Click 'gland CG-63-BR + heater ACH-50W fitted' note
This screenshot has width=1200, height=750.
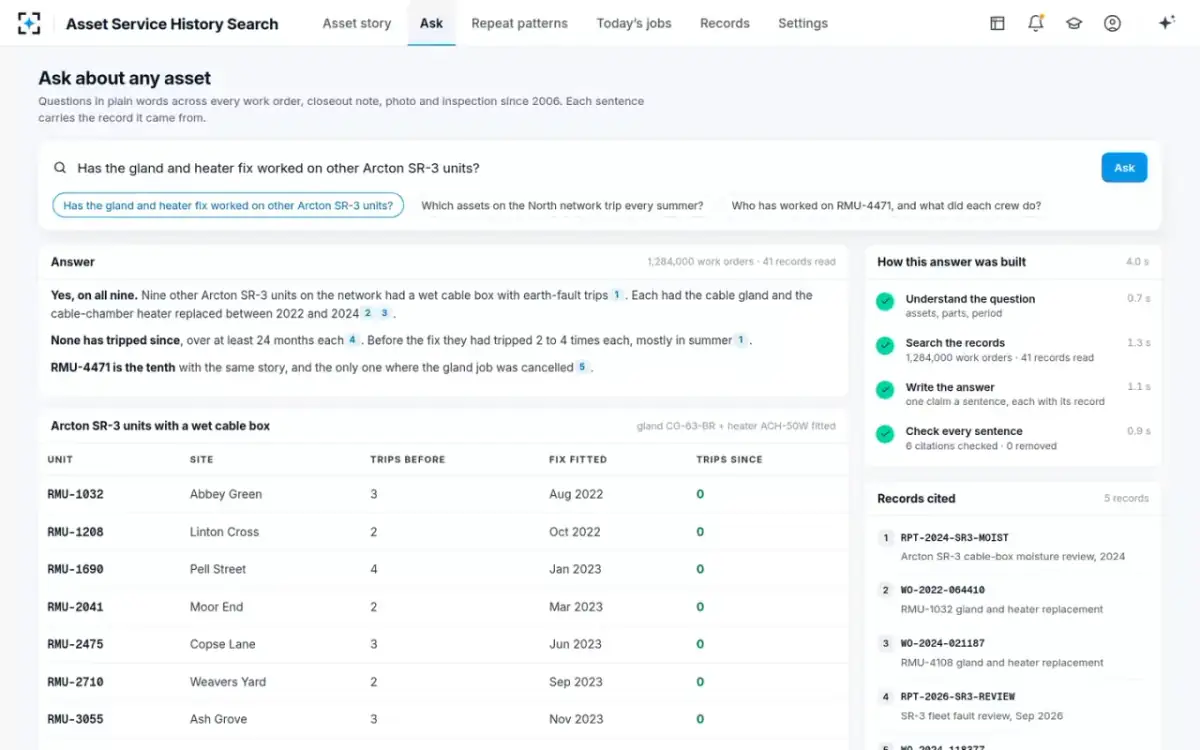[736, 426]
